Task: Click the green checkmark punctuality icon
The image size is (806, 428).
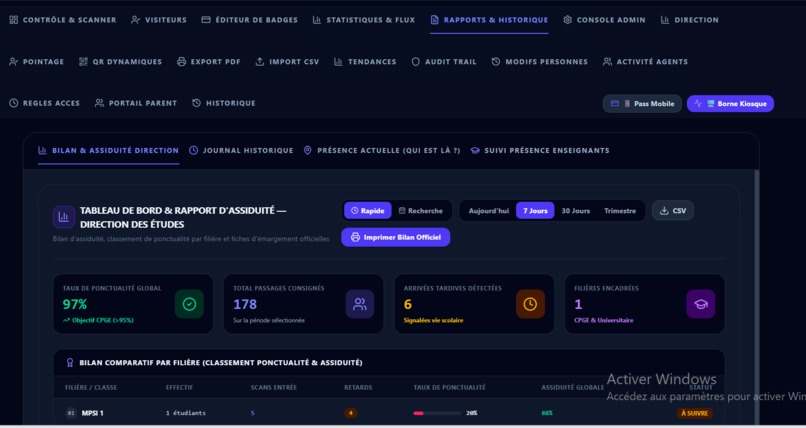Action: point(189,304)
